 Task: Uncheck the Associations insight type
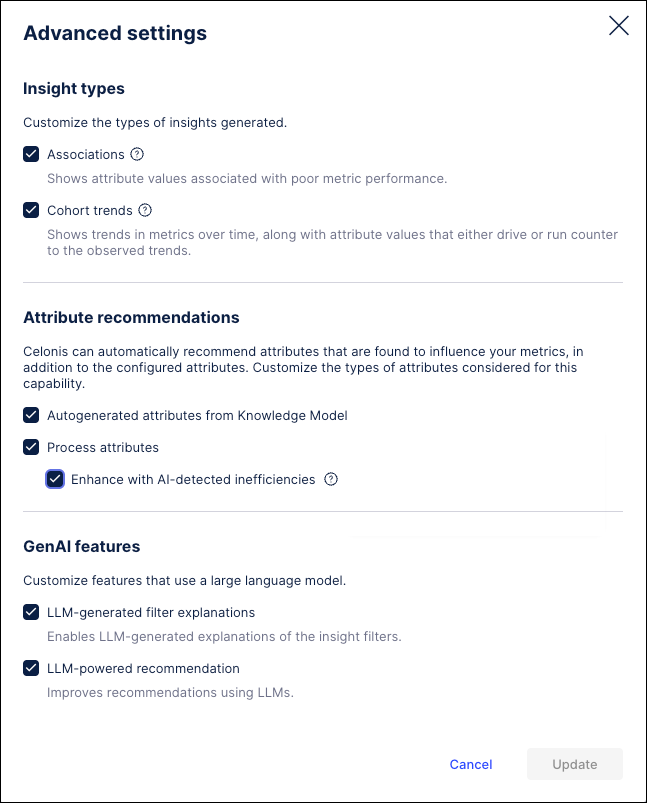(x=30, y=154)
